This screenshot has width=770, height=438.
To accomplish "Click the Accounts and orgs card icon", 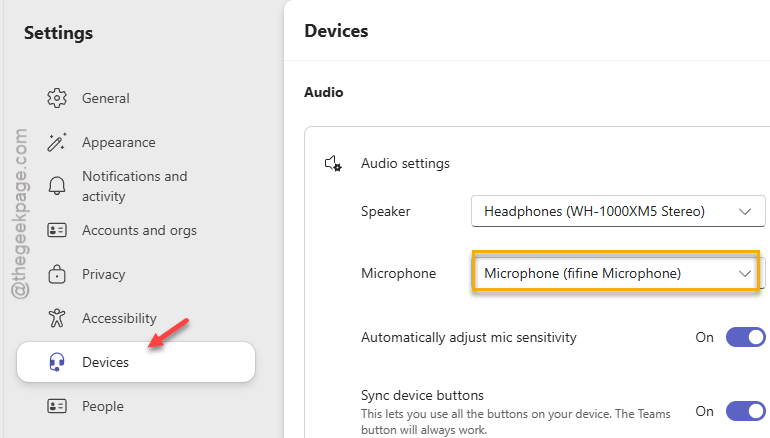I will [57, 230].
